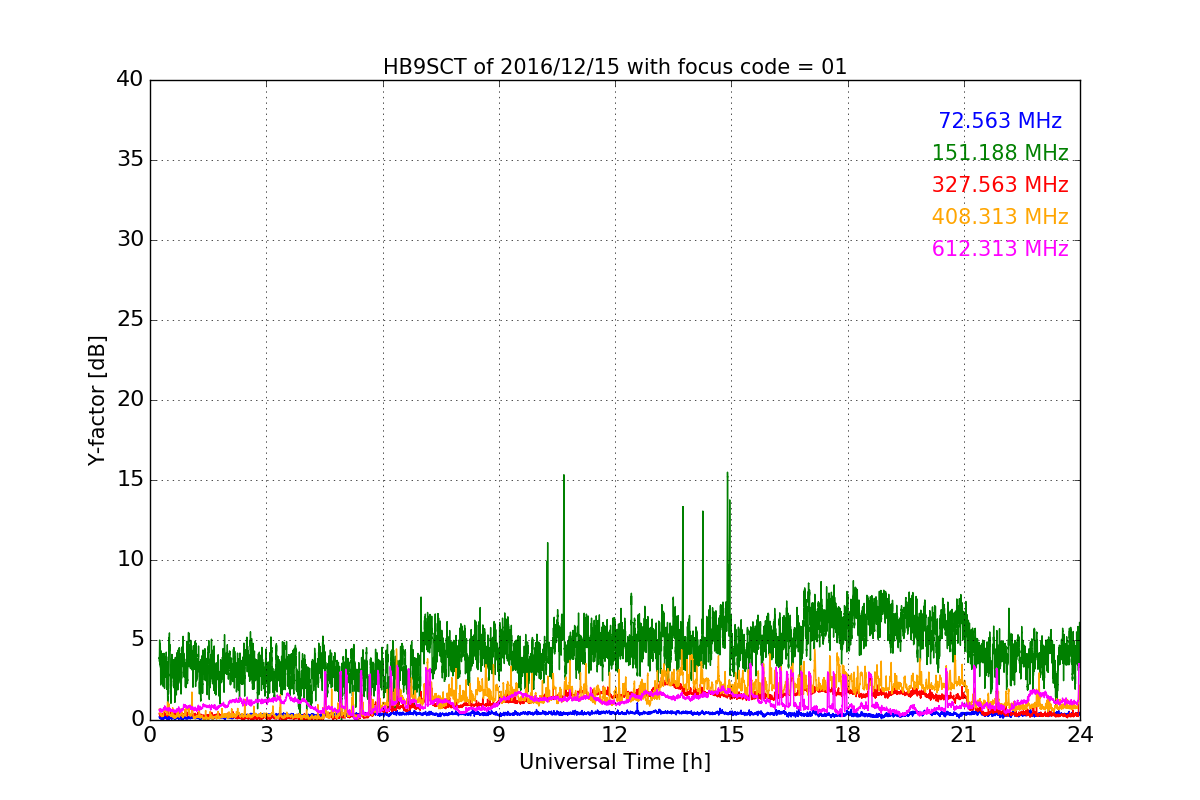The width and height of the screenshot is (1200, 800).
Task: Click the y-axis tick label 20
Action: coord(130,400)
